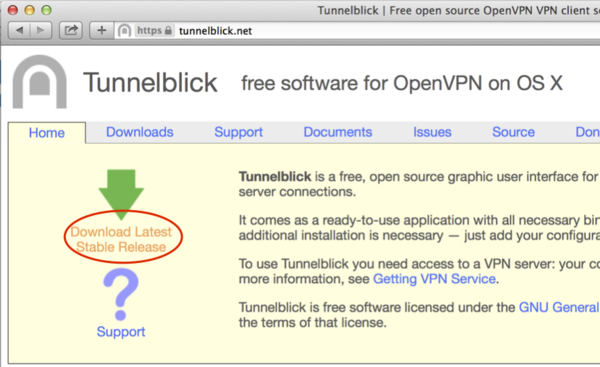Open the GNU General license link
The image size is (600, 367).
[559, 307]
